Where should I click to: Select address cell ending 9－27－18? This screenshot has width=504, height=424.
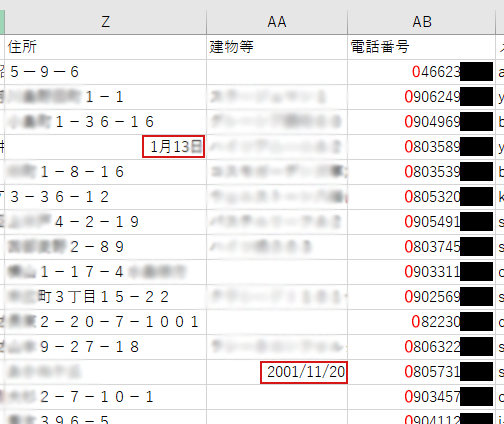tap(106, 347)
